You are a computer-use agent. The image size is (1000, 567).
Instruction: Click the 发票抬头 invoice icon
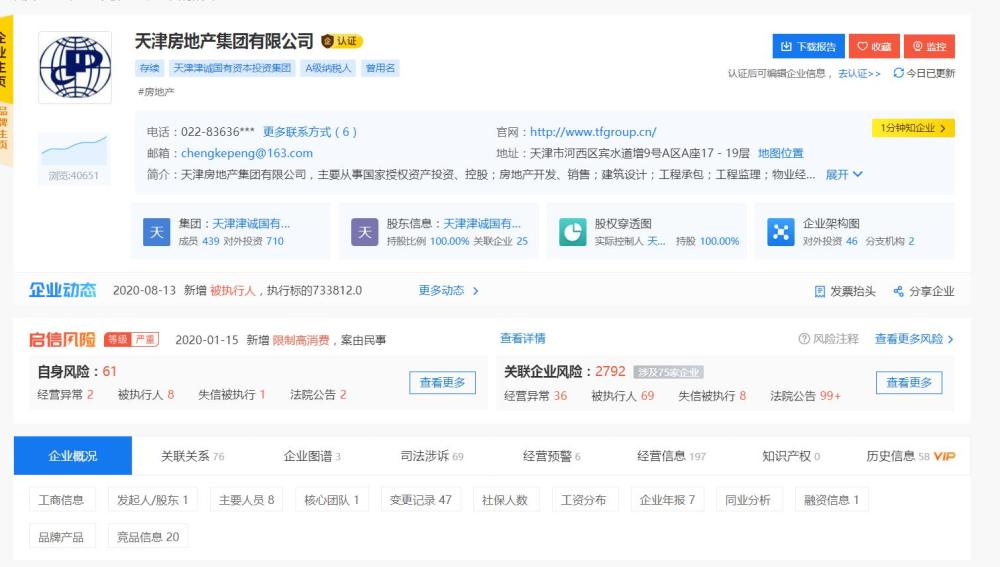click(x=820, y=291)
